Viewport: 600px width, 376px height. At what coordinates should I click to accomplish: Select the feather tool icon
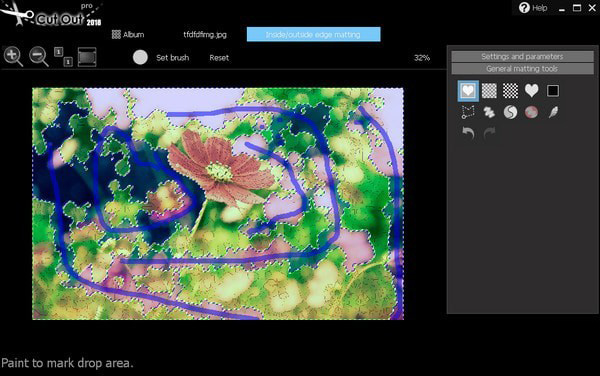(553, 112)
